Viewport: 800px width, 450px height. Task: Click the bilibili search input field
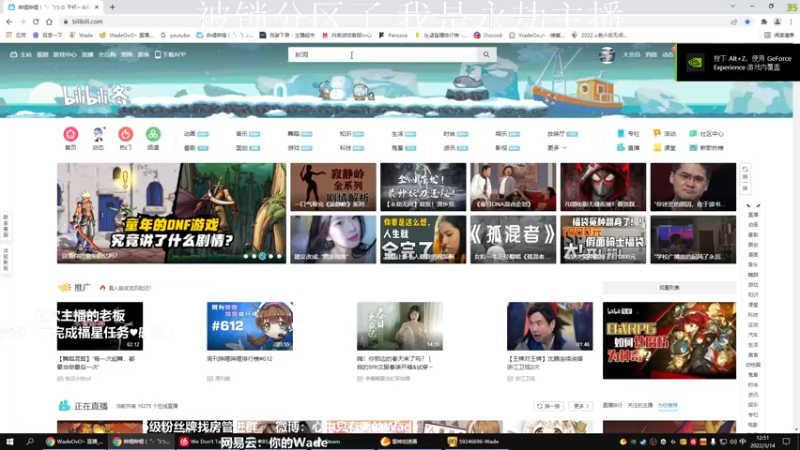383,55
